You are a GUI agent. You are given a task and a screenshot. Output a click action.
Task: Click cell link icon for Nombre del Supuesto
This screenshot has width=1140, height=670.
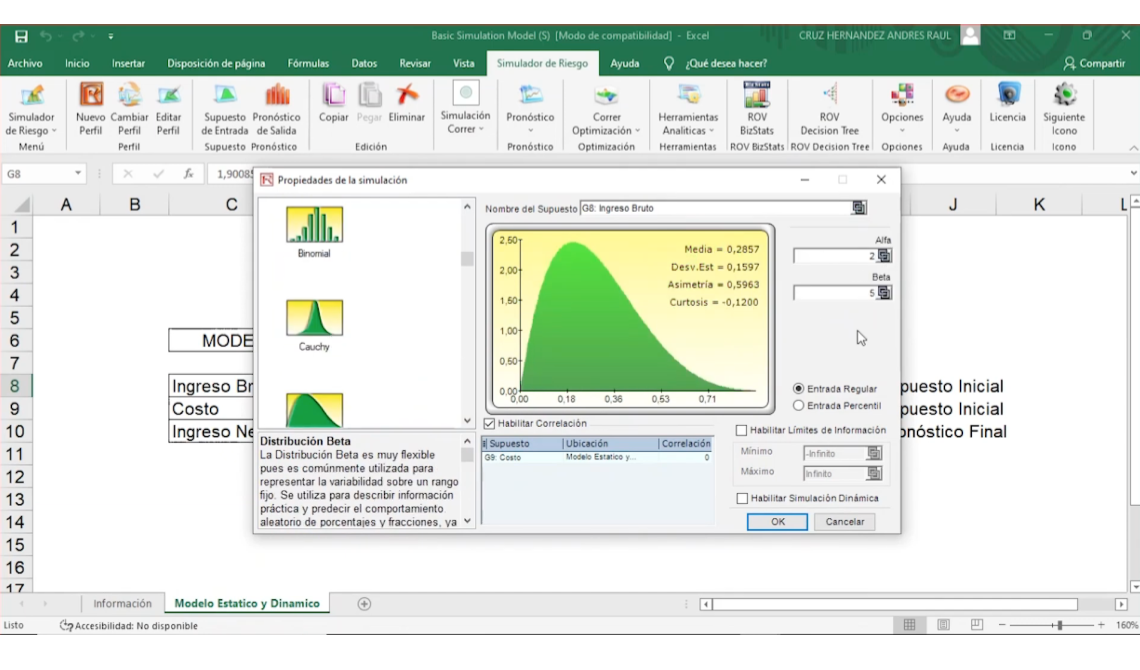859,208
